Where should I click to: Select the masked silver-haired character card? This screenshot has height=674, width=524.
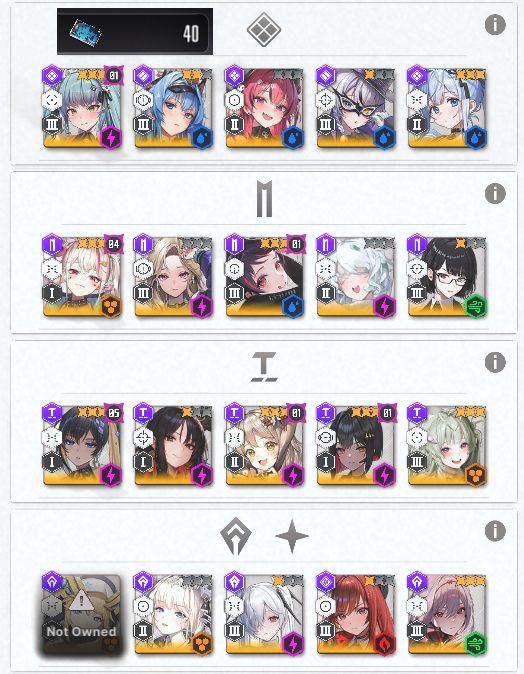pyautogui.click(x=355, y=107)
